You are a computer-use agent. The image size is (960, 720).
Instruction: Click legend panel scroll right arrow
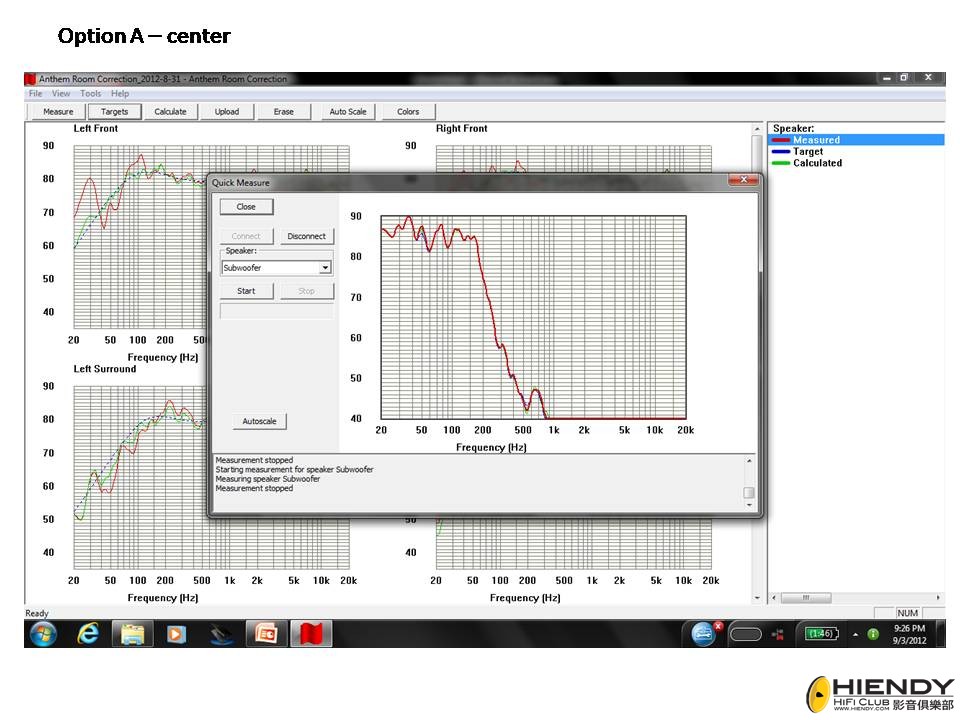click(x=938, y=598)
